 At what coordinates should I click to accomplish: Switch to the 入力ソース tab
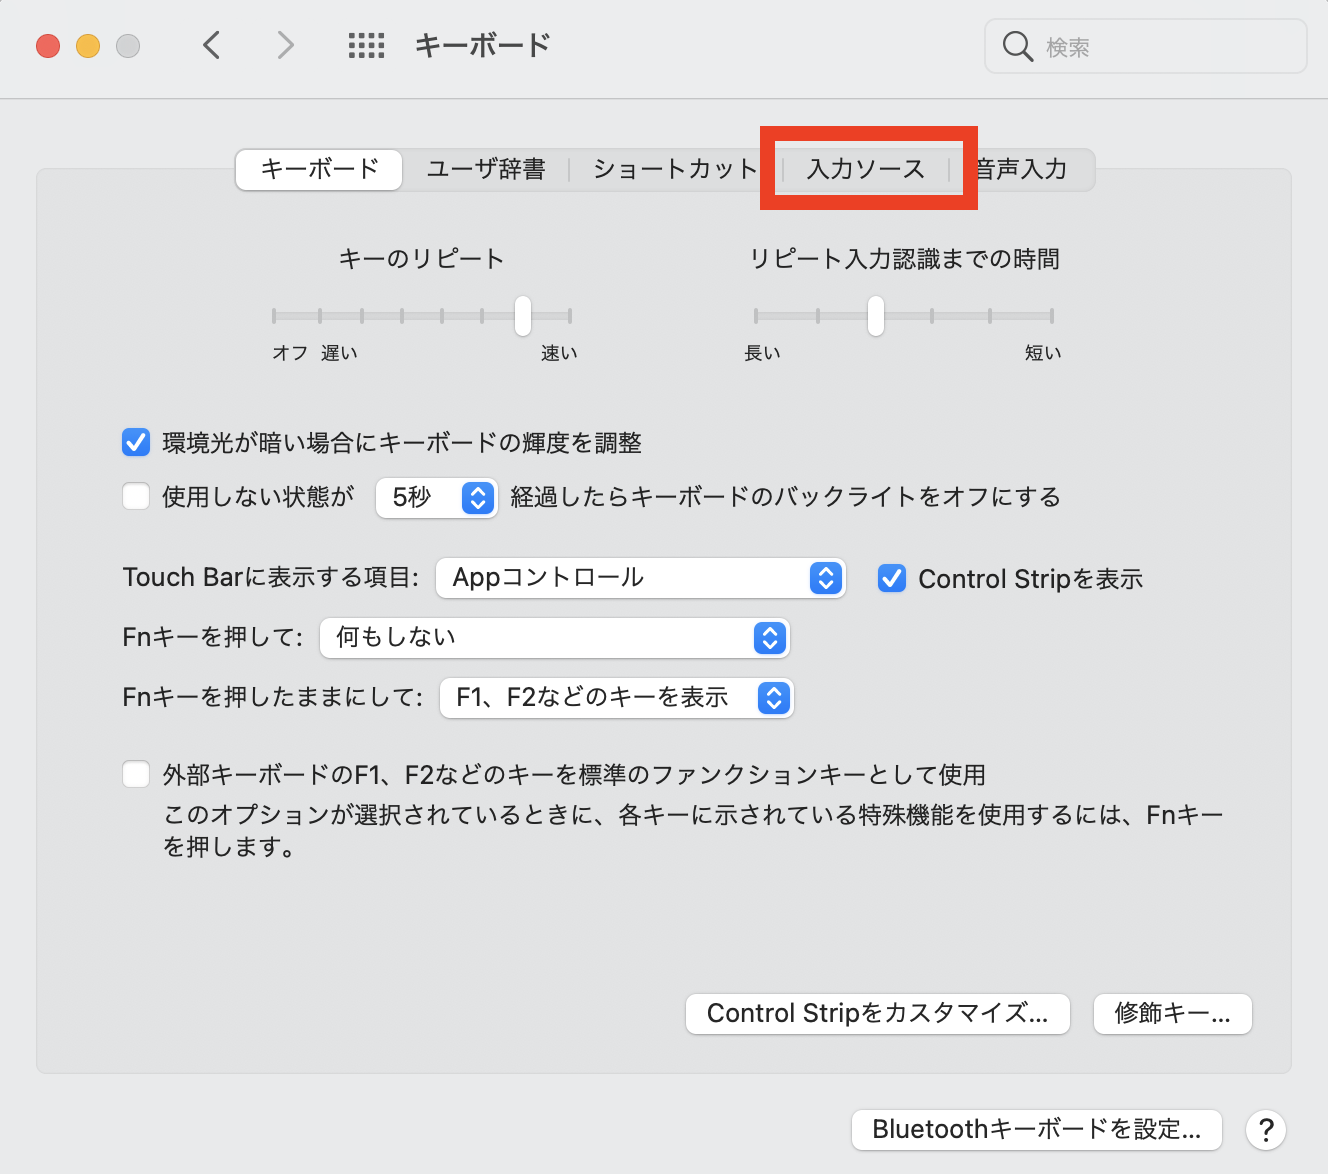864,169
